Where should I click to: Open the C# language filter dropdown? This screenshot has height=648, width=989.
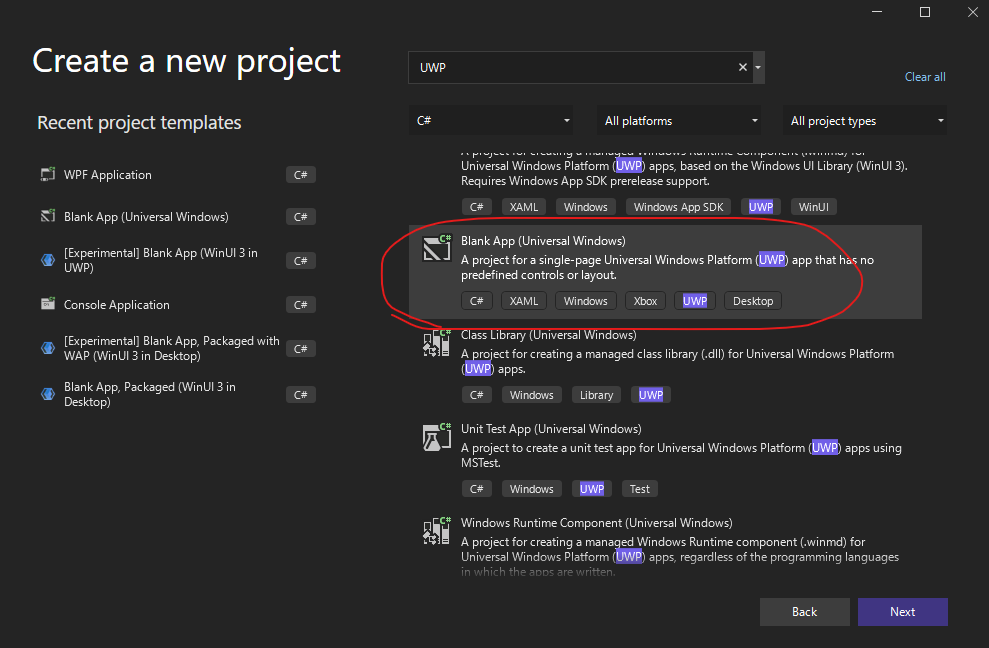pyautogui.click(x=491, y=120)
